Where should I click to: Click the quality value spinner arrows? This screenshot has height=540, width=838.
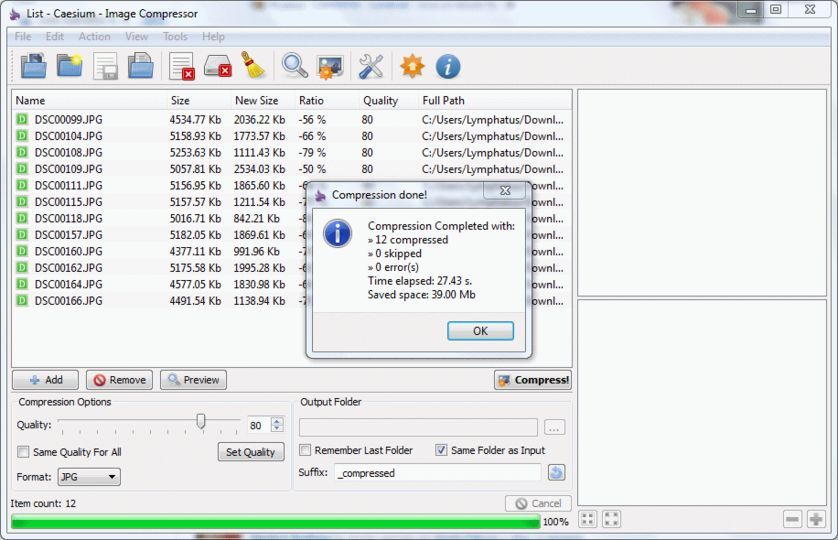click(x=277, y=425)
